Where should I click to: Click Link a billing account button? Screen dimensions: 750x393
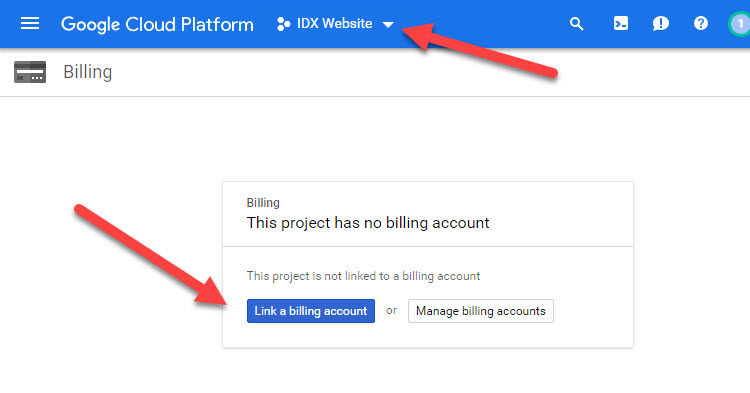click(x=311, y=311)
